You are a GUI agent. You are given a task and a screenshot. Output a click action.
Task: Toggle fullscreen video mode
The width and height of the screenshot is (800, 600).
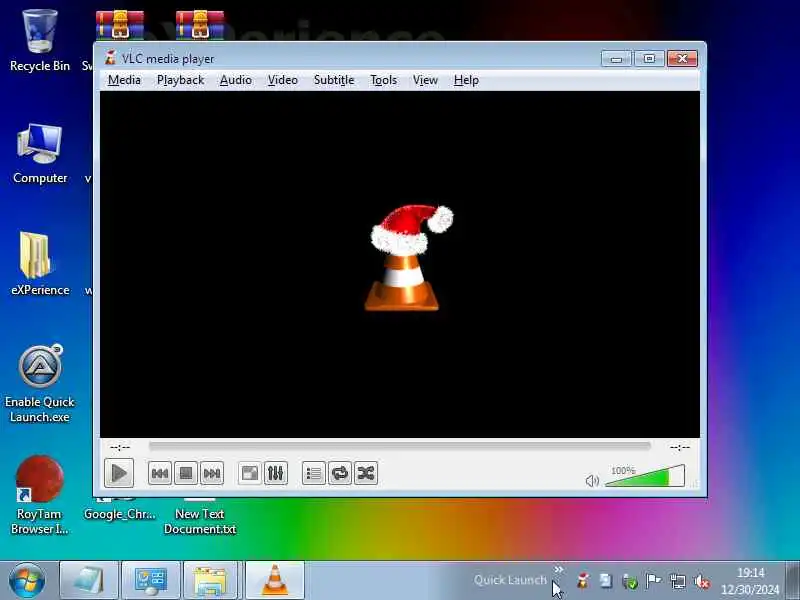(249, 473)
